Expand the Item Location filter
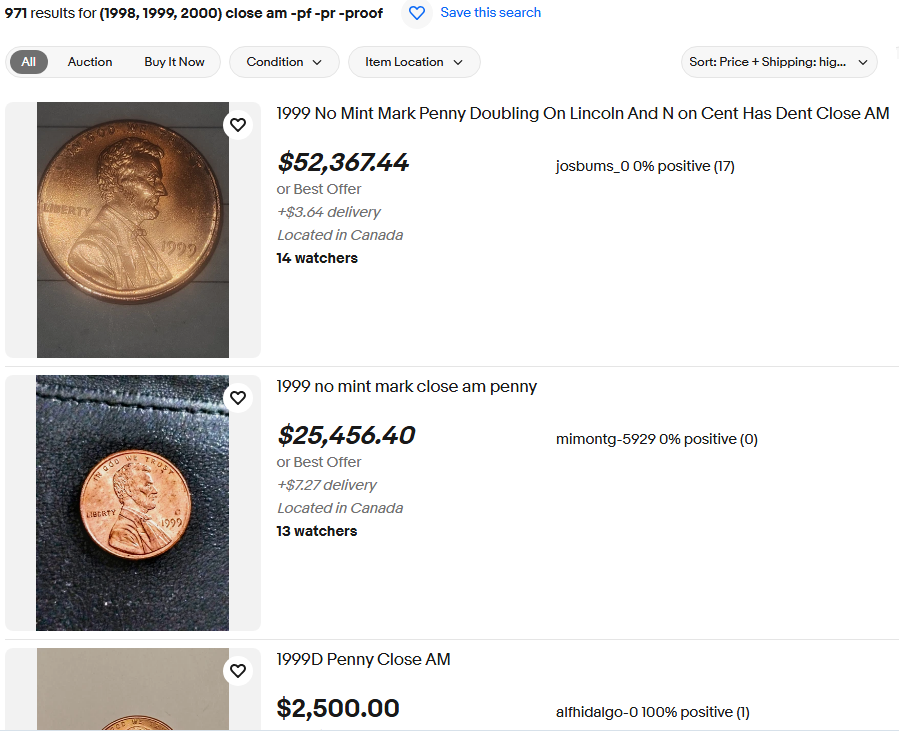Viewport: 899px width, 731px height. point(414,62)
